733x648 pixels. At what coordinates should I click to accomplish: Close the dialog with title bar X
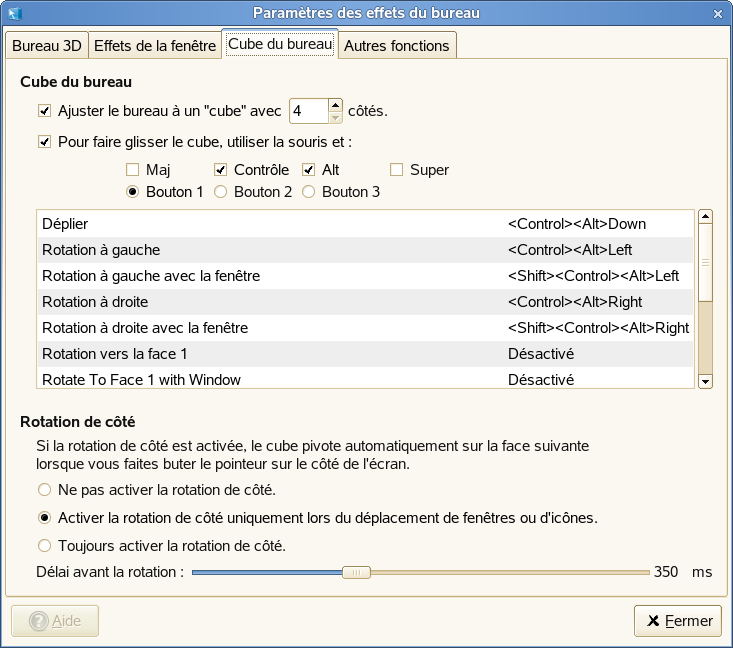point(718,13)
